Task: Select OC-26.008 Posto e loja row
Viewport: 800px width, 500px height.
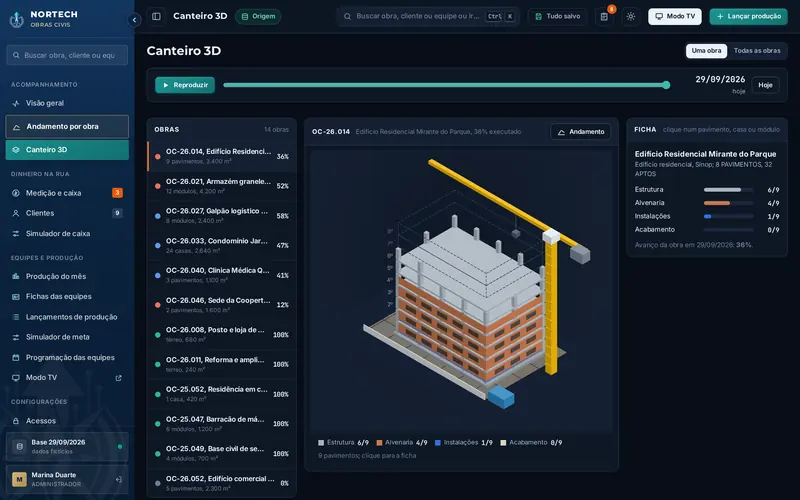Action: coord(221,334)
